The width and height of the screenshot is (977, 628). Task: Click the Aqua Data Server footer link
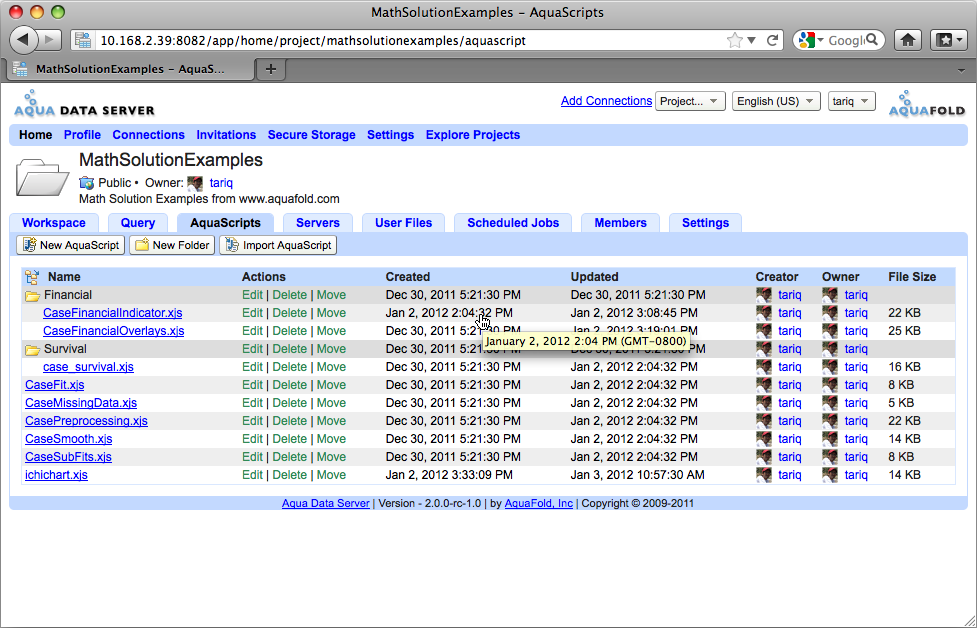pos(326,503)
